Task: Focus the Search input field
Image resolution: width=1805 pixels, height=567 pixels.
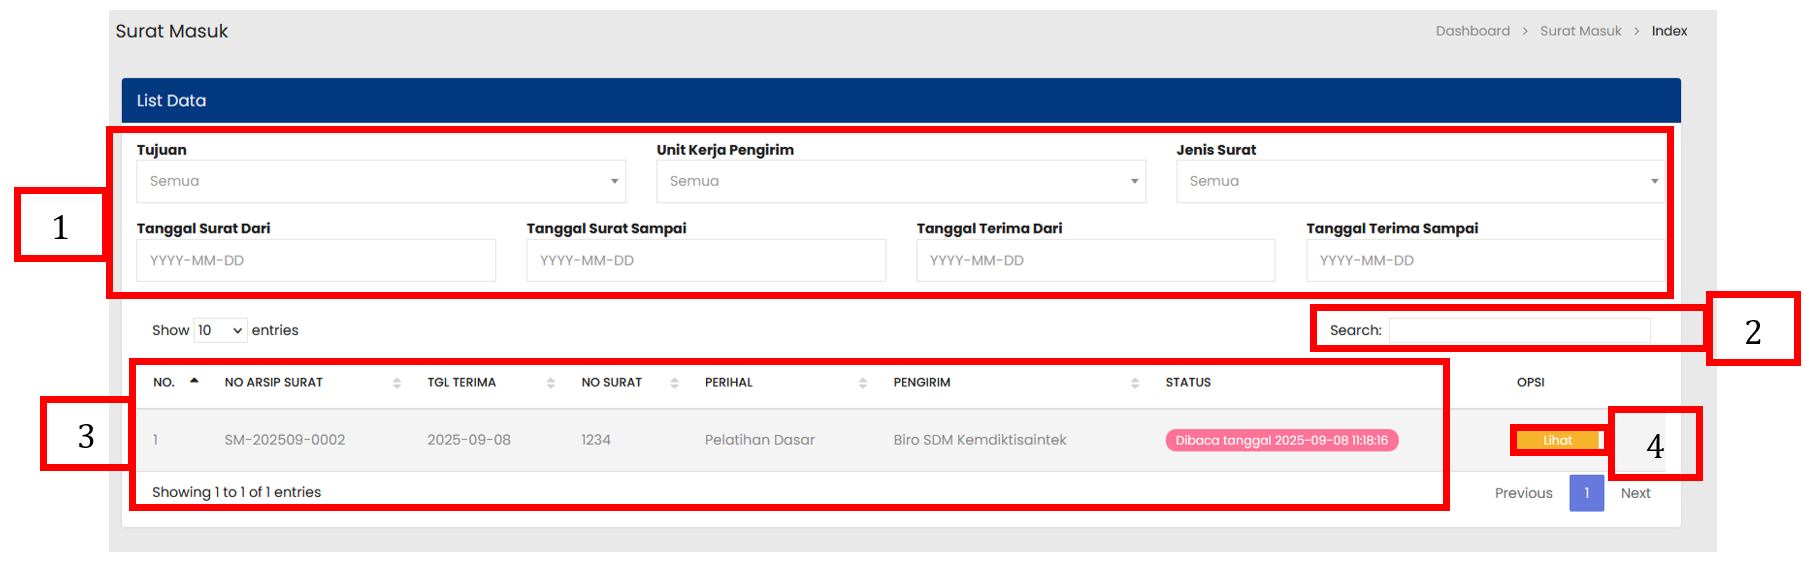Action: [x=1519, y=330]
